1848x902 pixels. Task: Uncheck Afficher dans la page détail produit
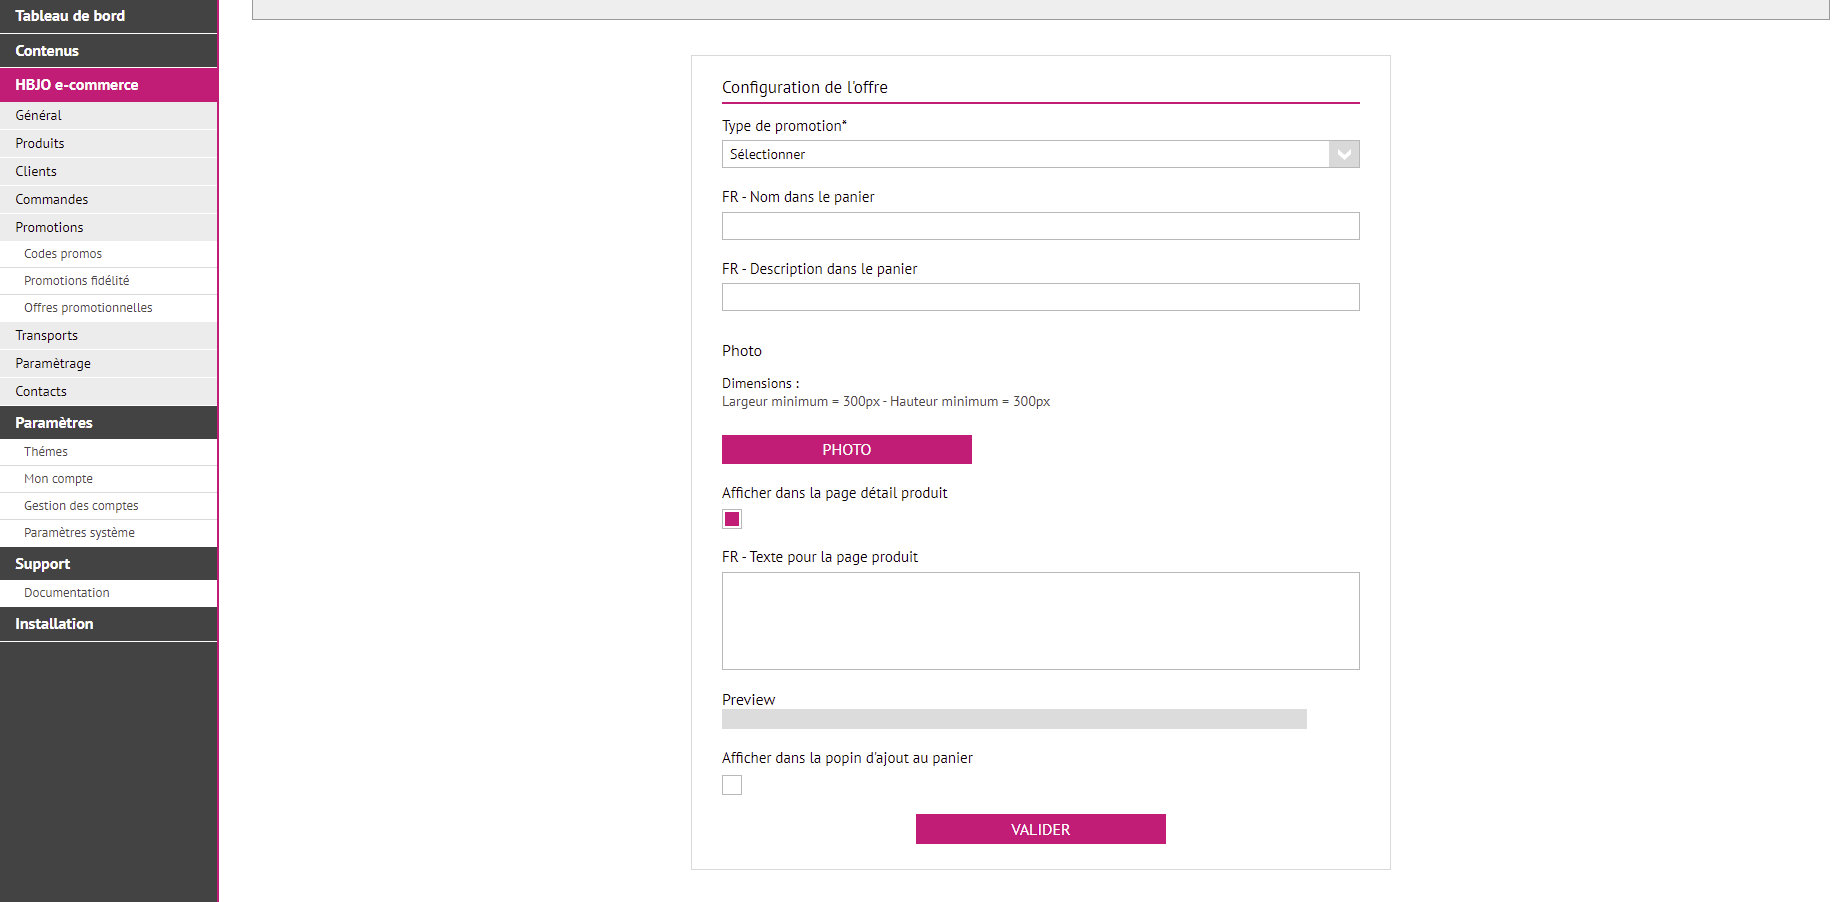pyautogui.click(x=732, y=519)
